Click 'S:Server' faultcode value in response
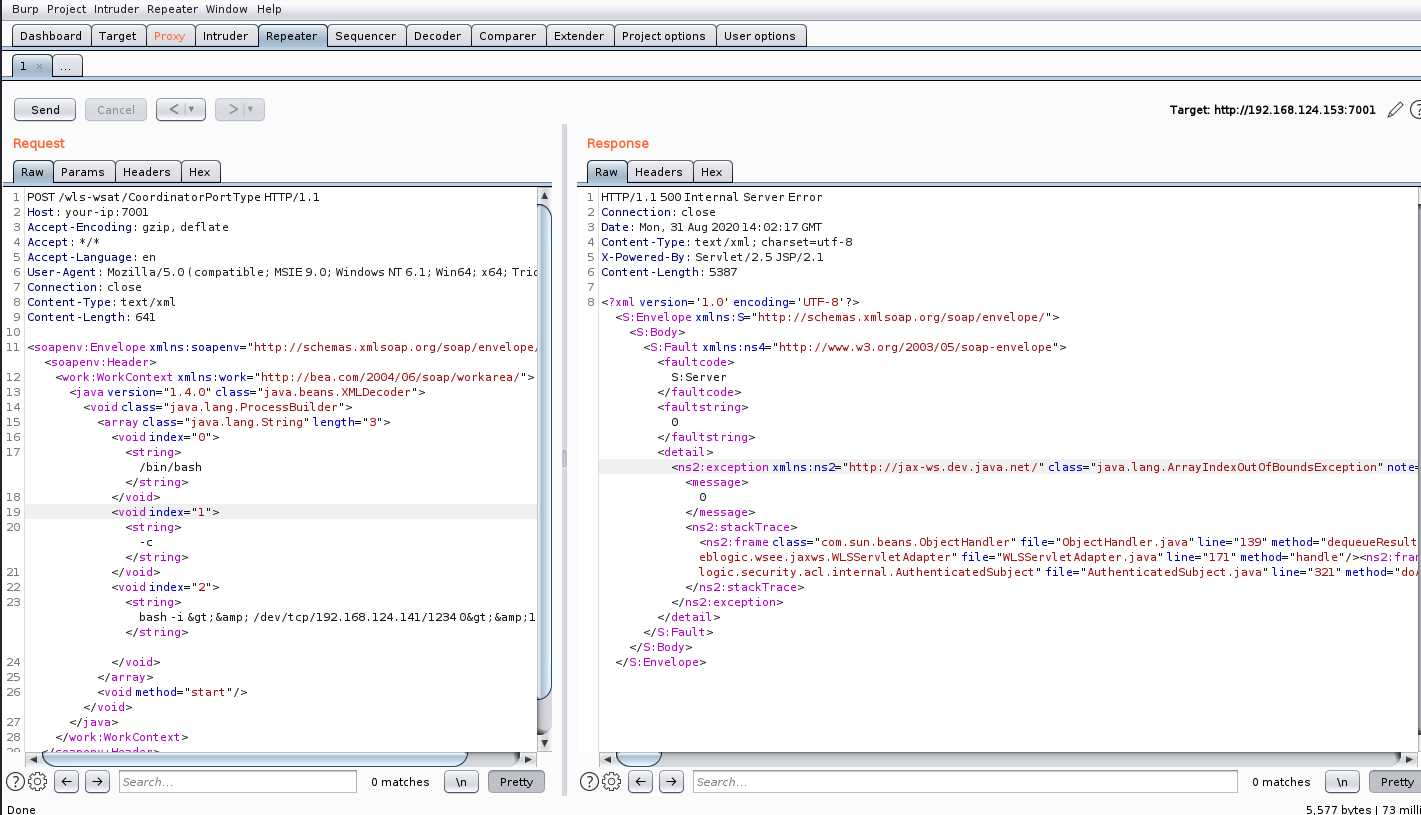The width and height of the screenshot is (1421, 815). coord(699,377)
